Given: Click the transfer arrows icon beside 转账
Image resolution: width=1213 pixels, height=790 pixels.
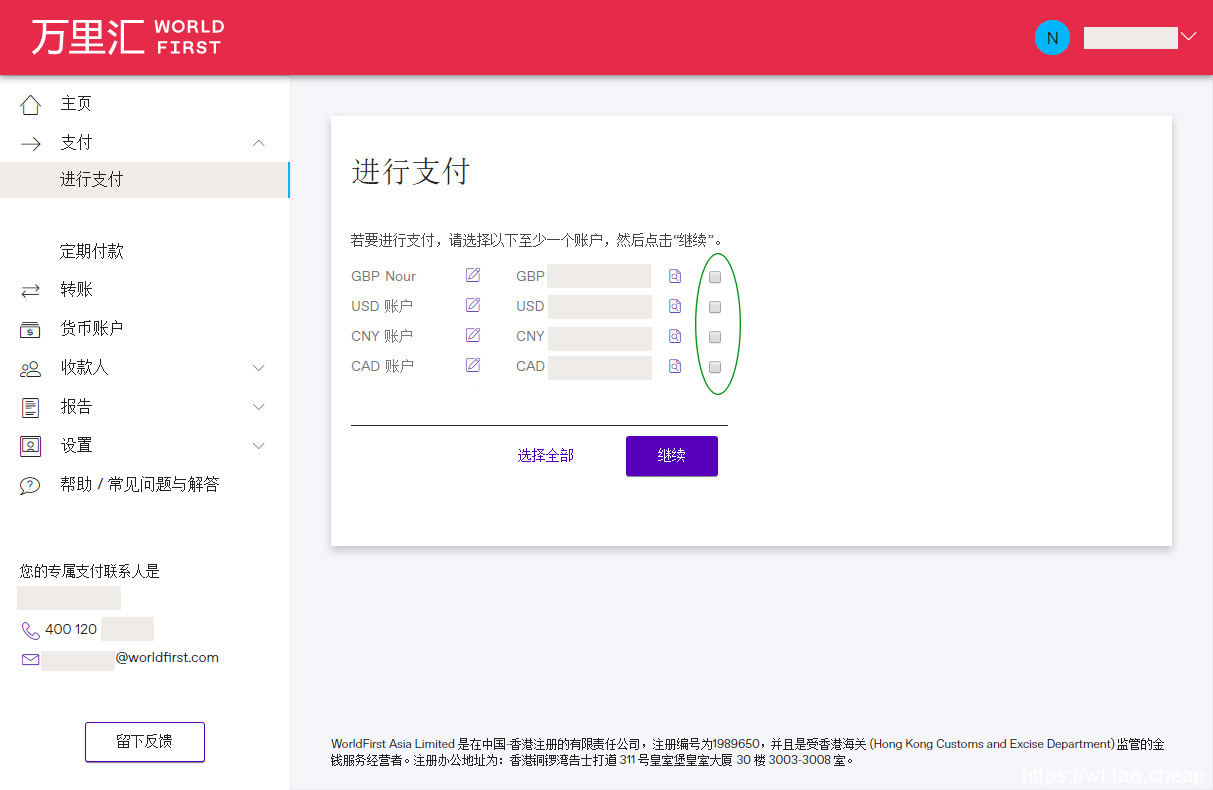Looking at the screenshot, I should click(x=31, y=290).
